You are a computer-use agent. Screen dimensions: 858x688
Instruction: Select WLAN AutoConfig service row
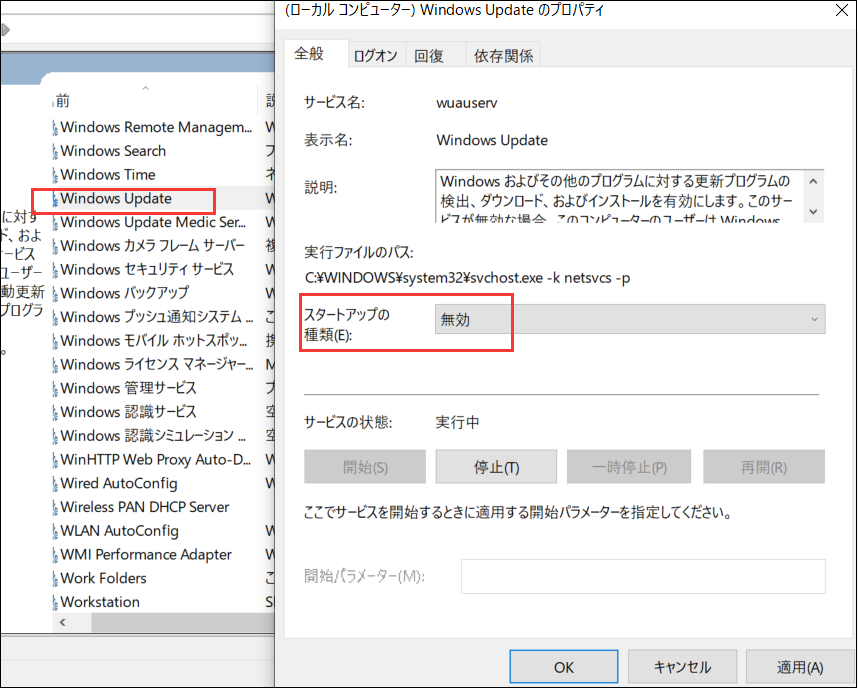[163, 531]
